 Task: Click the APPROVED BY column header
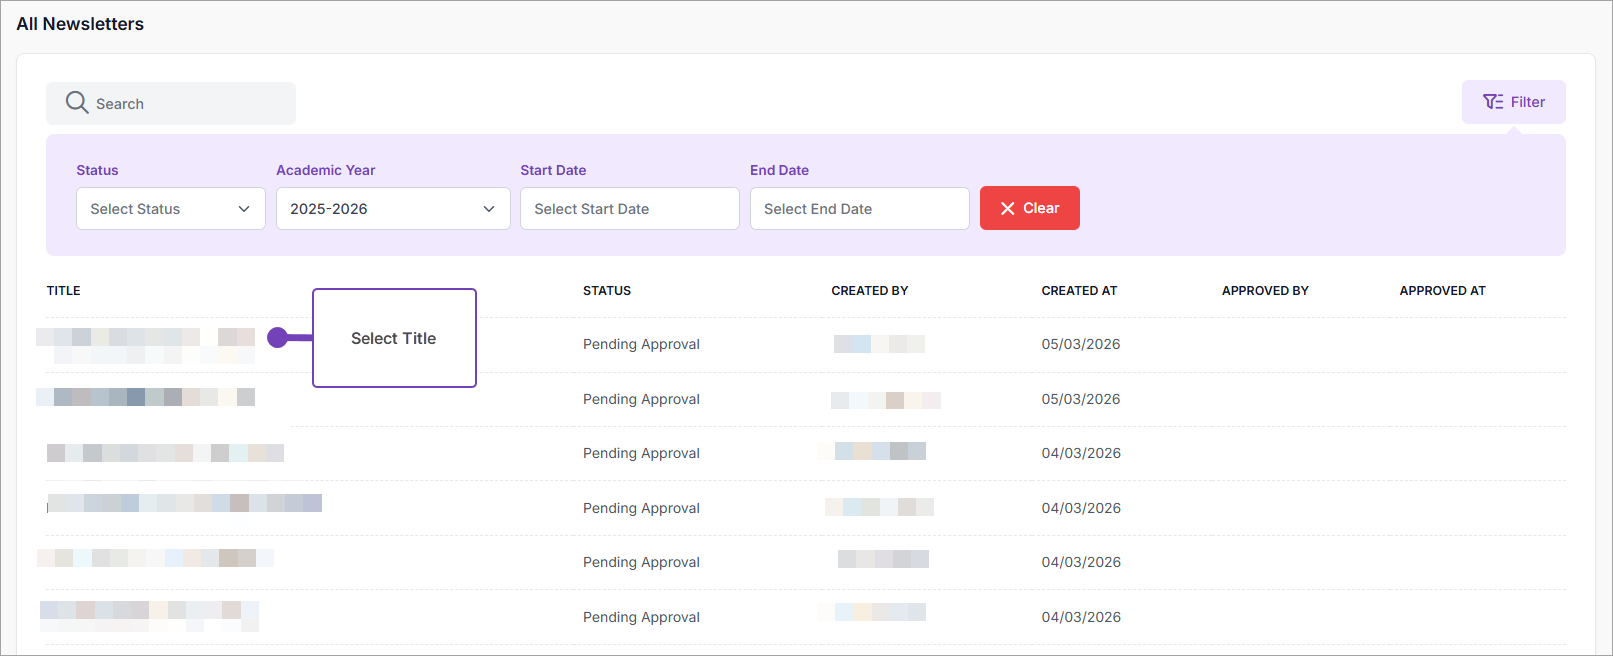1265,291
